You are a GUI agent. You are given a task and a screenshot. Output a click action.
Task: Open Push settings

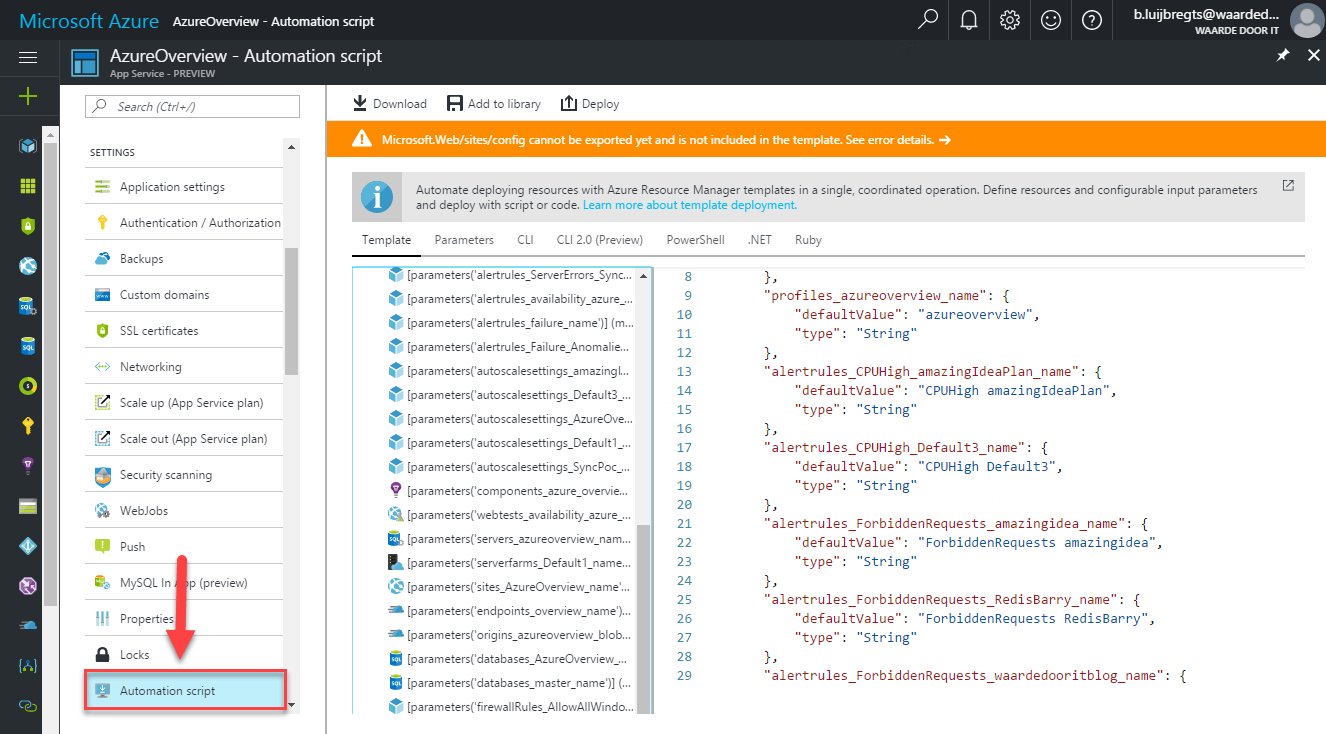(184, 547)
